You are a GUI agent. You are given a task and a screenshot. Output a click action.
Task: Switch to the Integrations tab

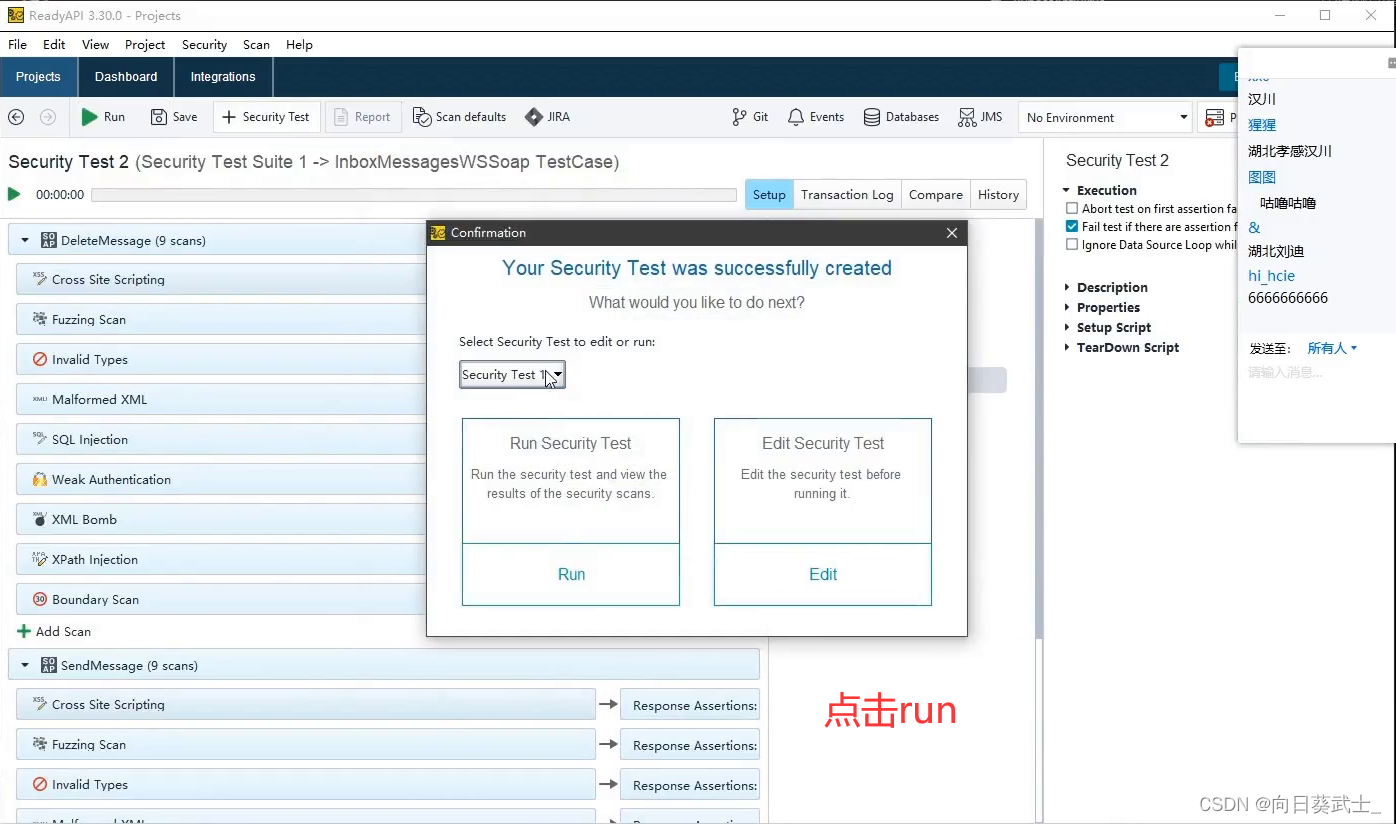pyautogui.click(x=223, y=77)
